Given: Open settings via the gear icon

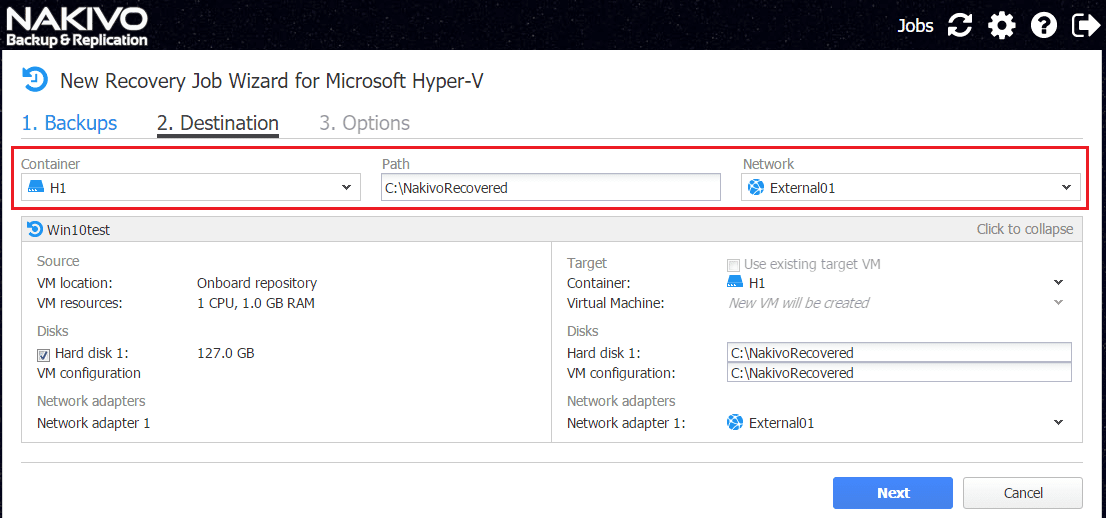Looking at the screenshot, I should [x=1001, y=26].
